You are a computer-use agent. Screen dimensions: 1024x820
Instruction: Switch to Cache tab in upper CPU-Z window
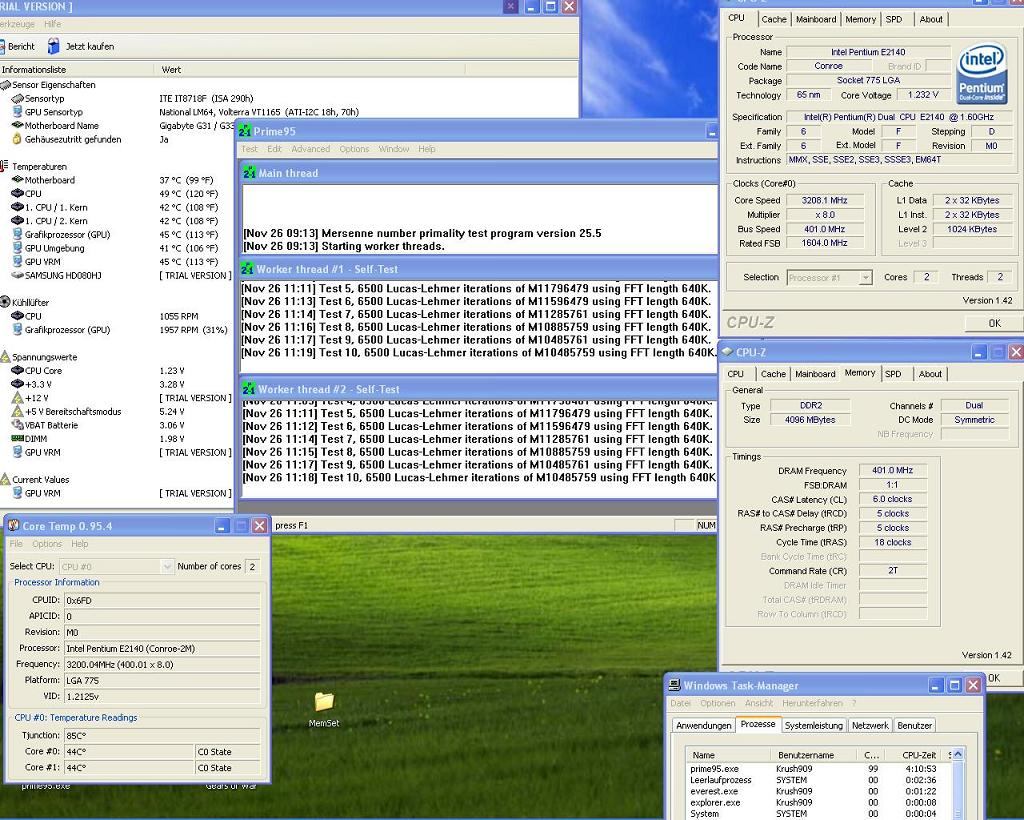point(773,20)
